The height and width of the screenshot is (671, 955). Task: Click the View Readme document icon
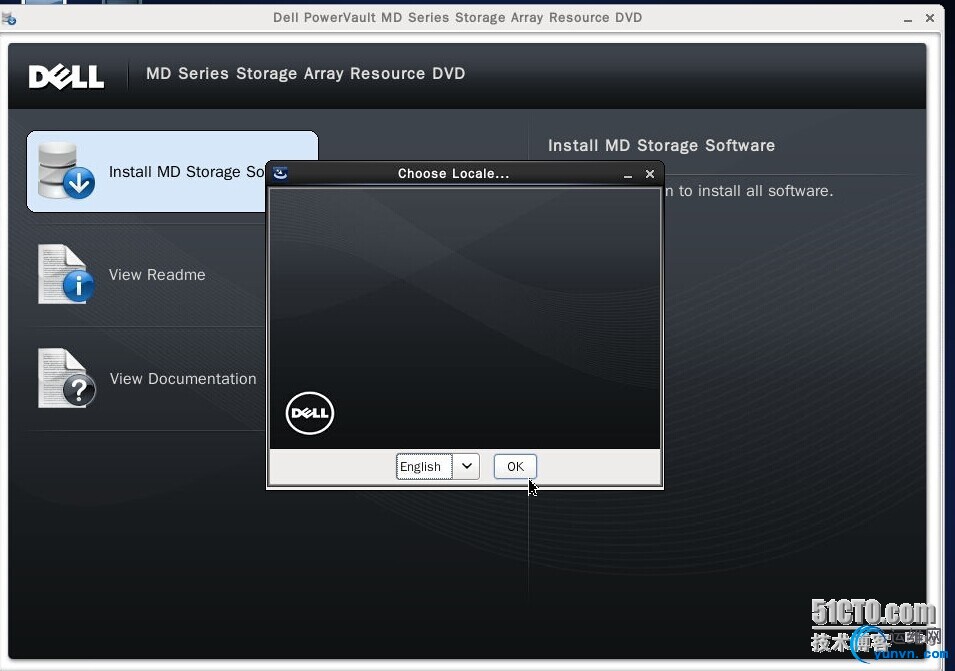[x=66, y=274]
